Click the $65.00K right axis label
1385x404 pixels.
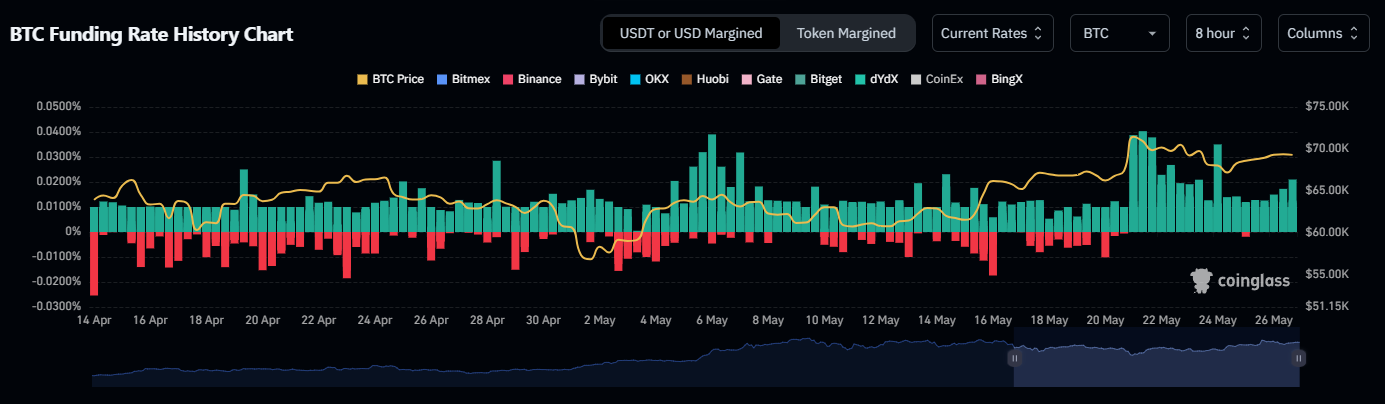(1328, 190)
